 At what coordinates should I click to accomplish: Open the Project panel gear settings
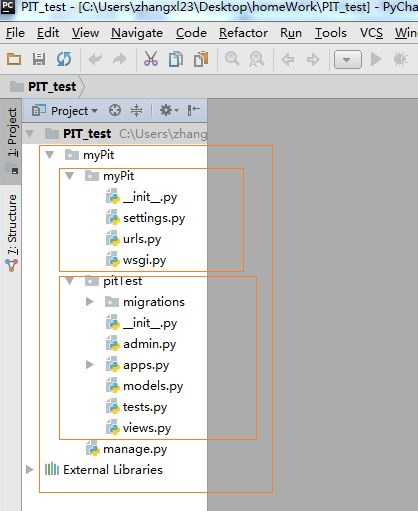pyautogui.click(x=169, y=110)
